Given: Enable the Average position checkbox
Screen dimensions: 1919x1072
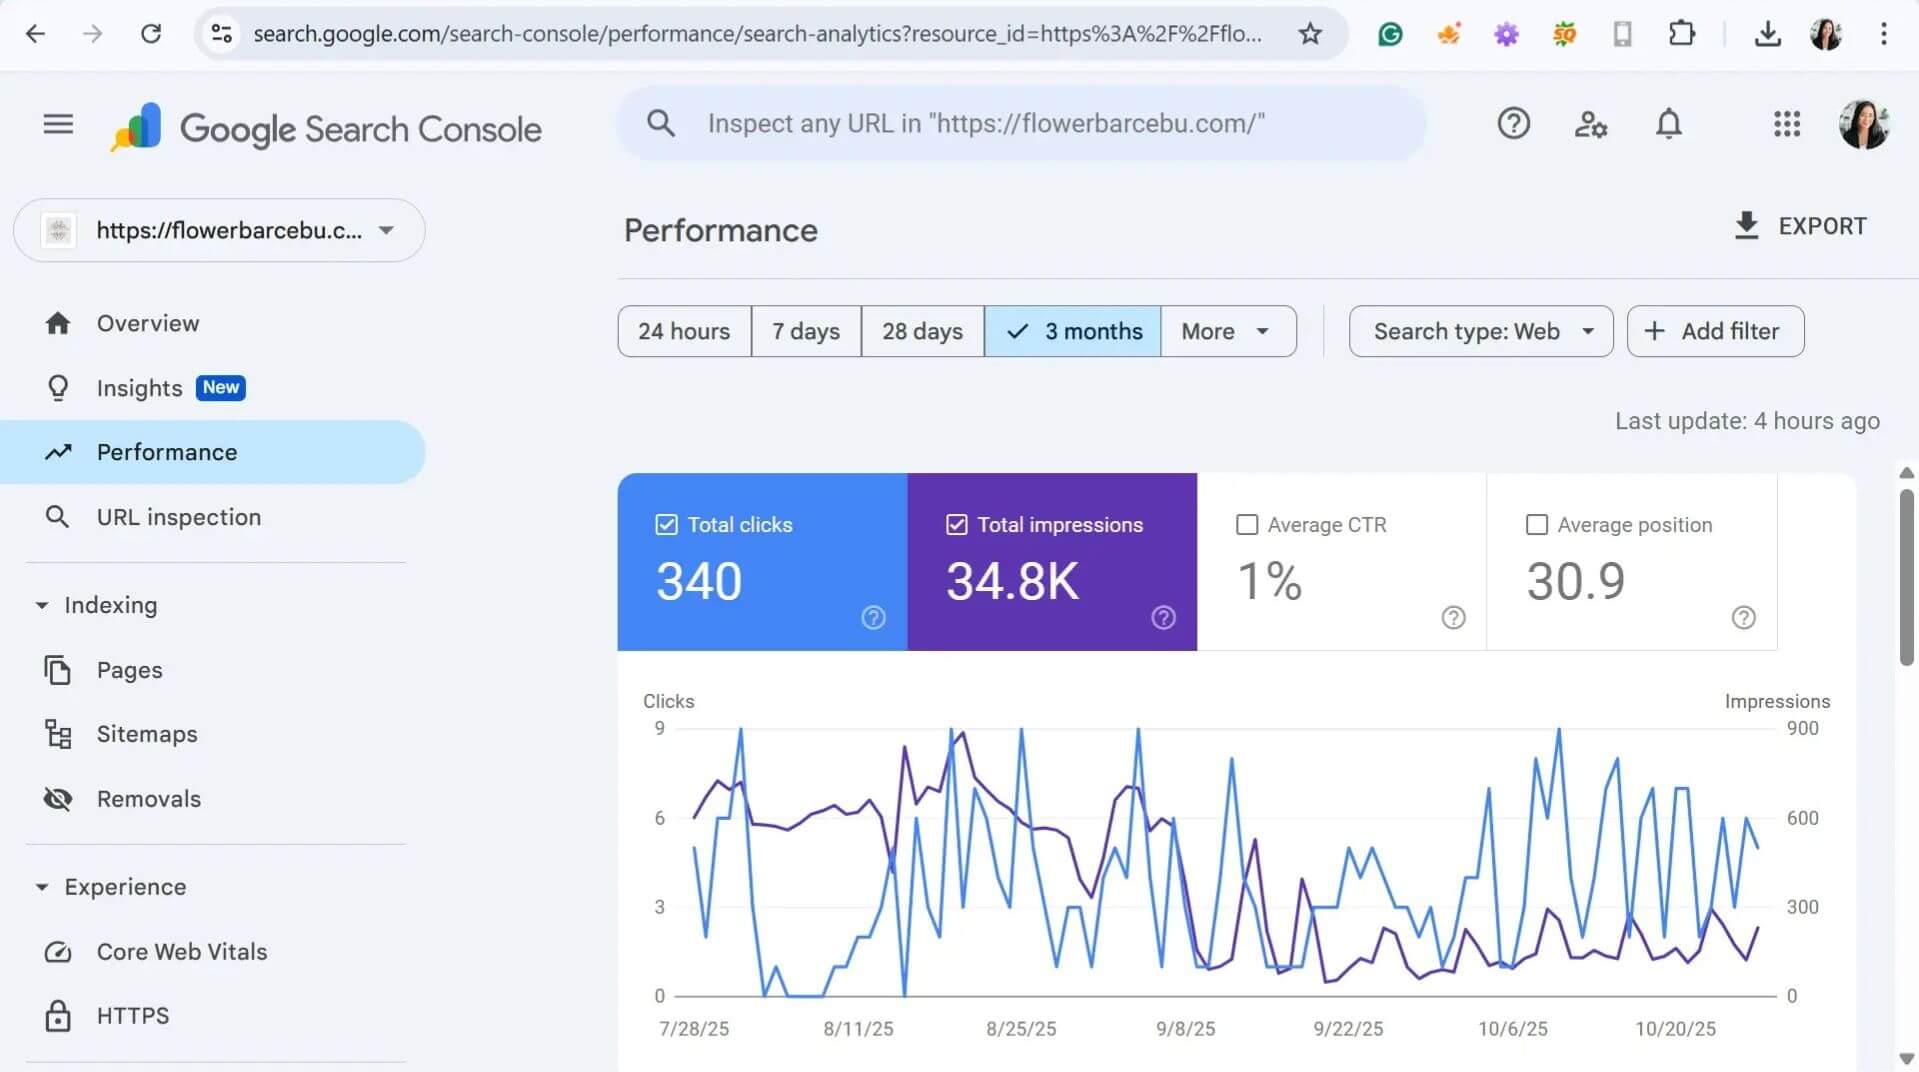Looking at the screenshot, I should pos(1537,525).
